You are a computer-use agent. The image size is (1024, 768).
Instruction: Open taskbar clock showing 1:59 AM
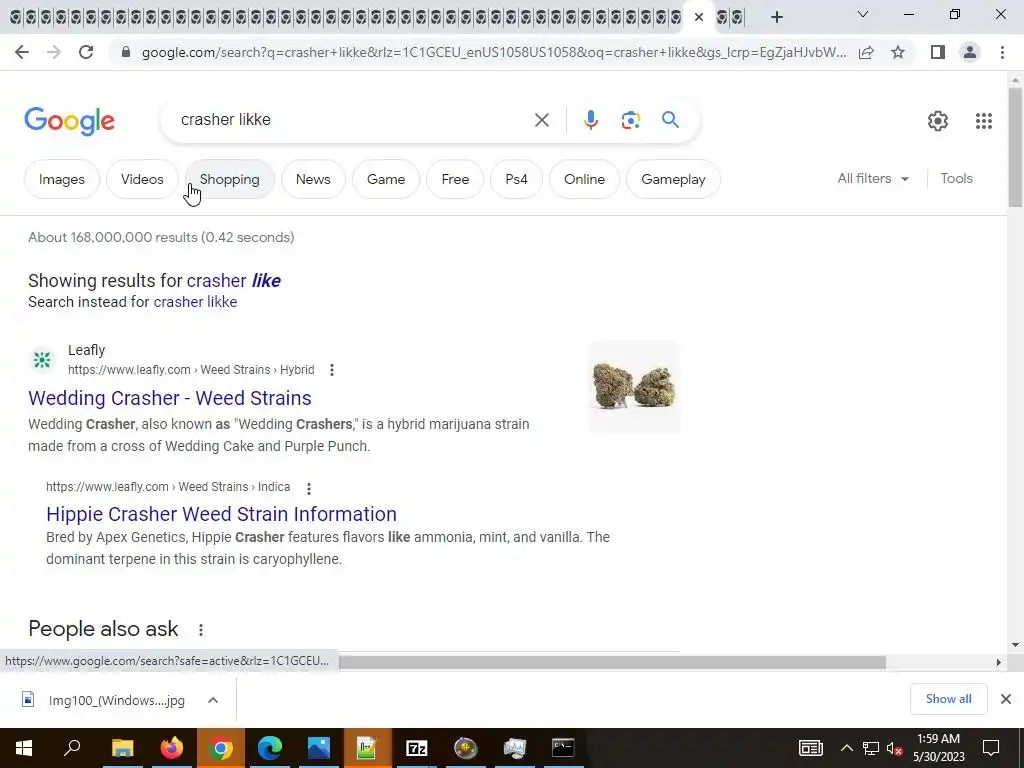tap(938, 748)
